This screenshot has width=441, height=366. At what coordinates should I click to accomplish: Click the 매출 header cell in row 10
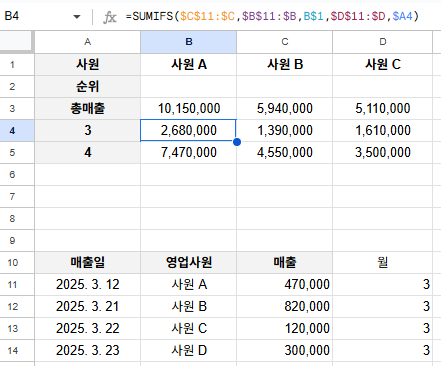pos(285,262)
